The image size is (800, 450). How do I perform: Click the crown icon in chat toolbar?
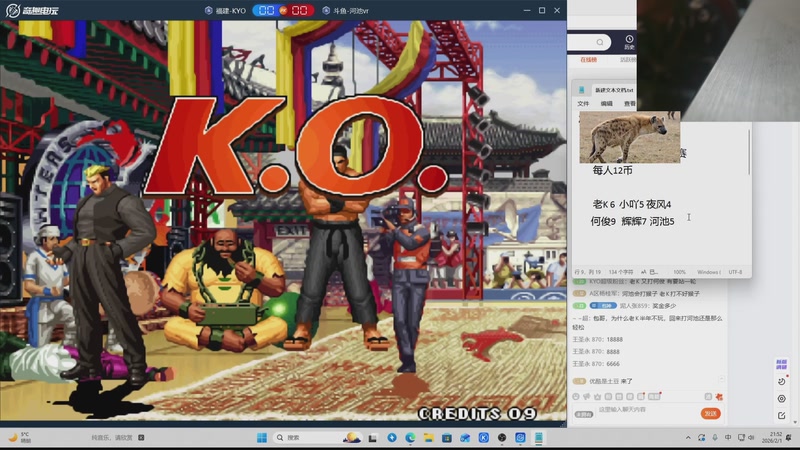pyautogui.click(x=597, y=396)
